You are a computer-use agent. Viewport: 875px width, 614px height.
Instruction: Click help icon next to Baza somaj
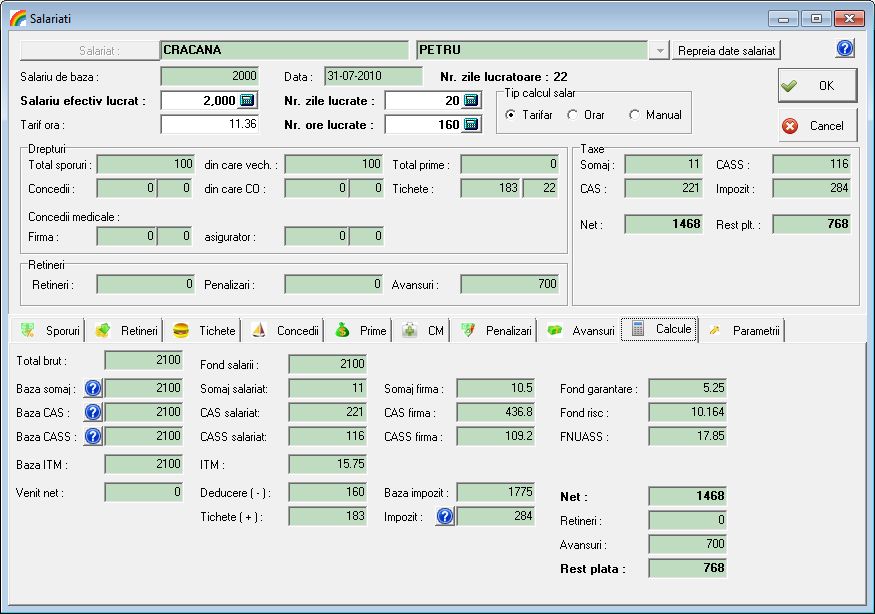(92, 388)
